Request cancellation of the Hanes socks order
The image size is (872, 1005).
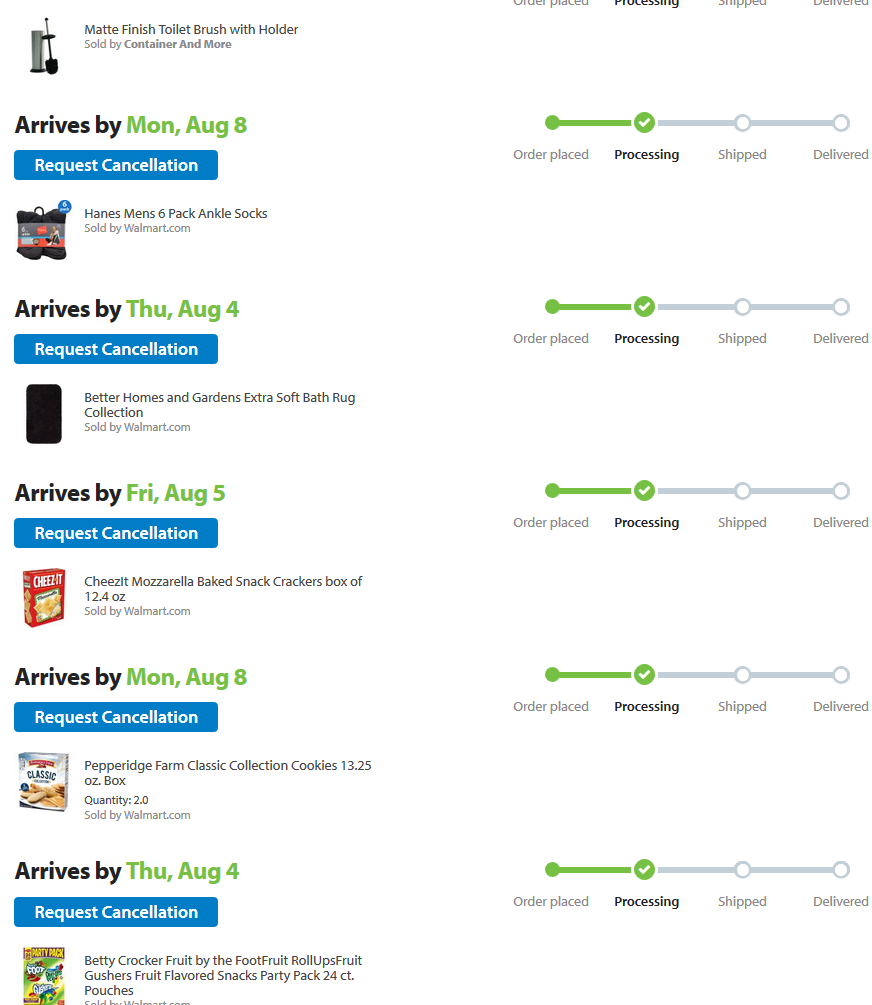(116, 165)
